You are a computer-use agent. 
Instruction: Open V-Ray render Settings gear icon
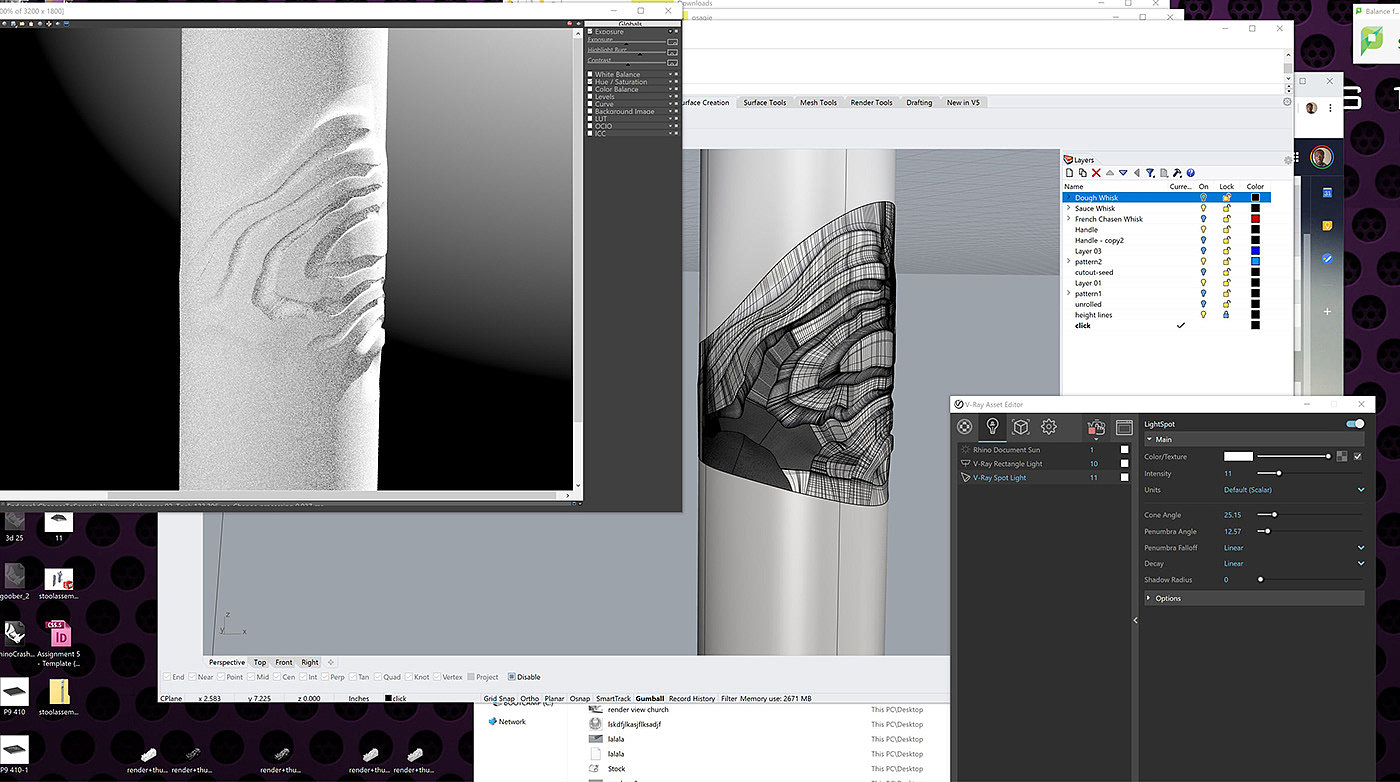pos(1048,427)
